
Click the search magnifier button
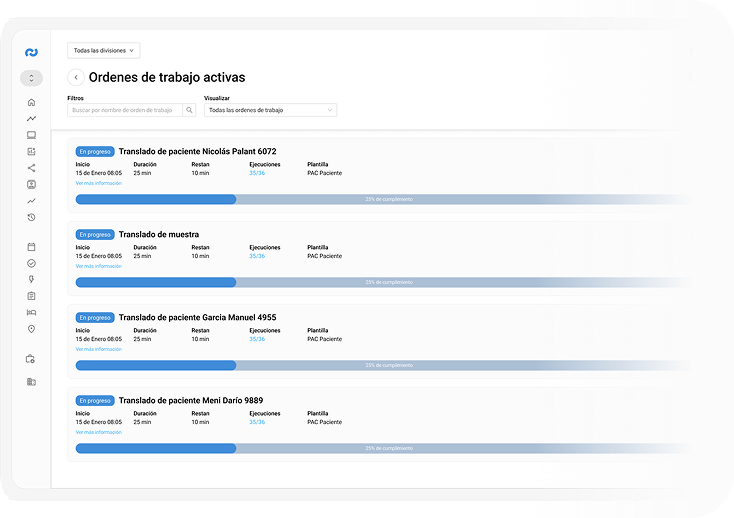tap(189, 110)
